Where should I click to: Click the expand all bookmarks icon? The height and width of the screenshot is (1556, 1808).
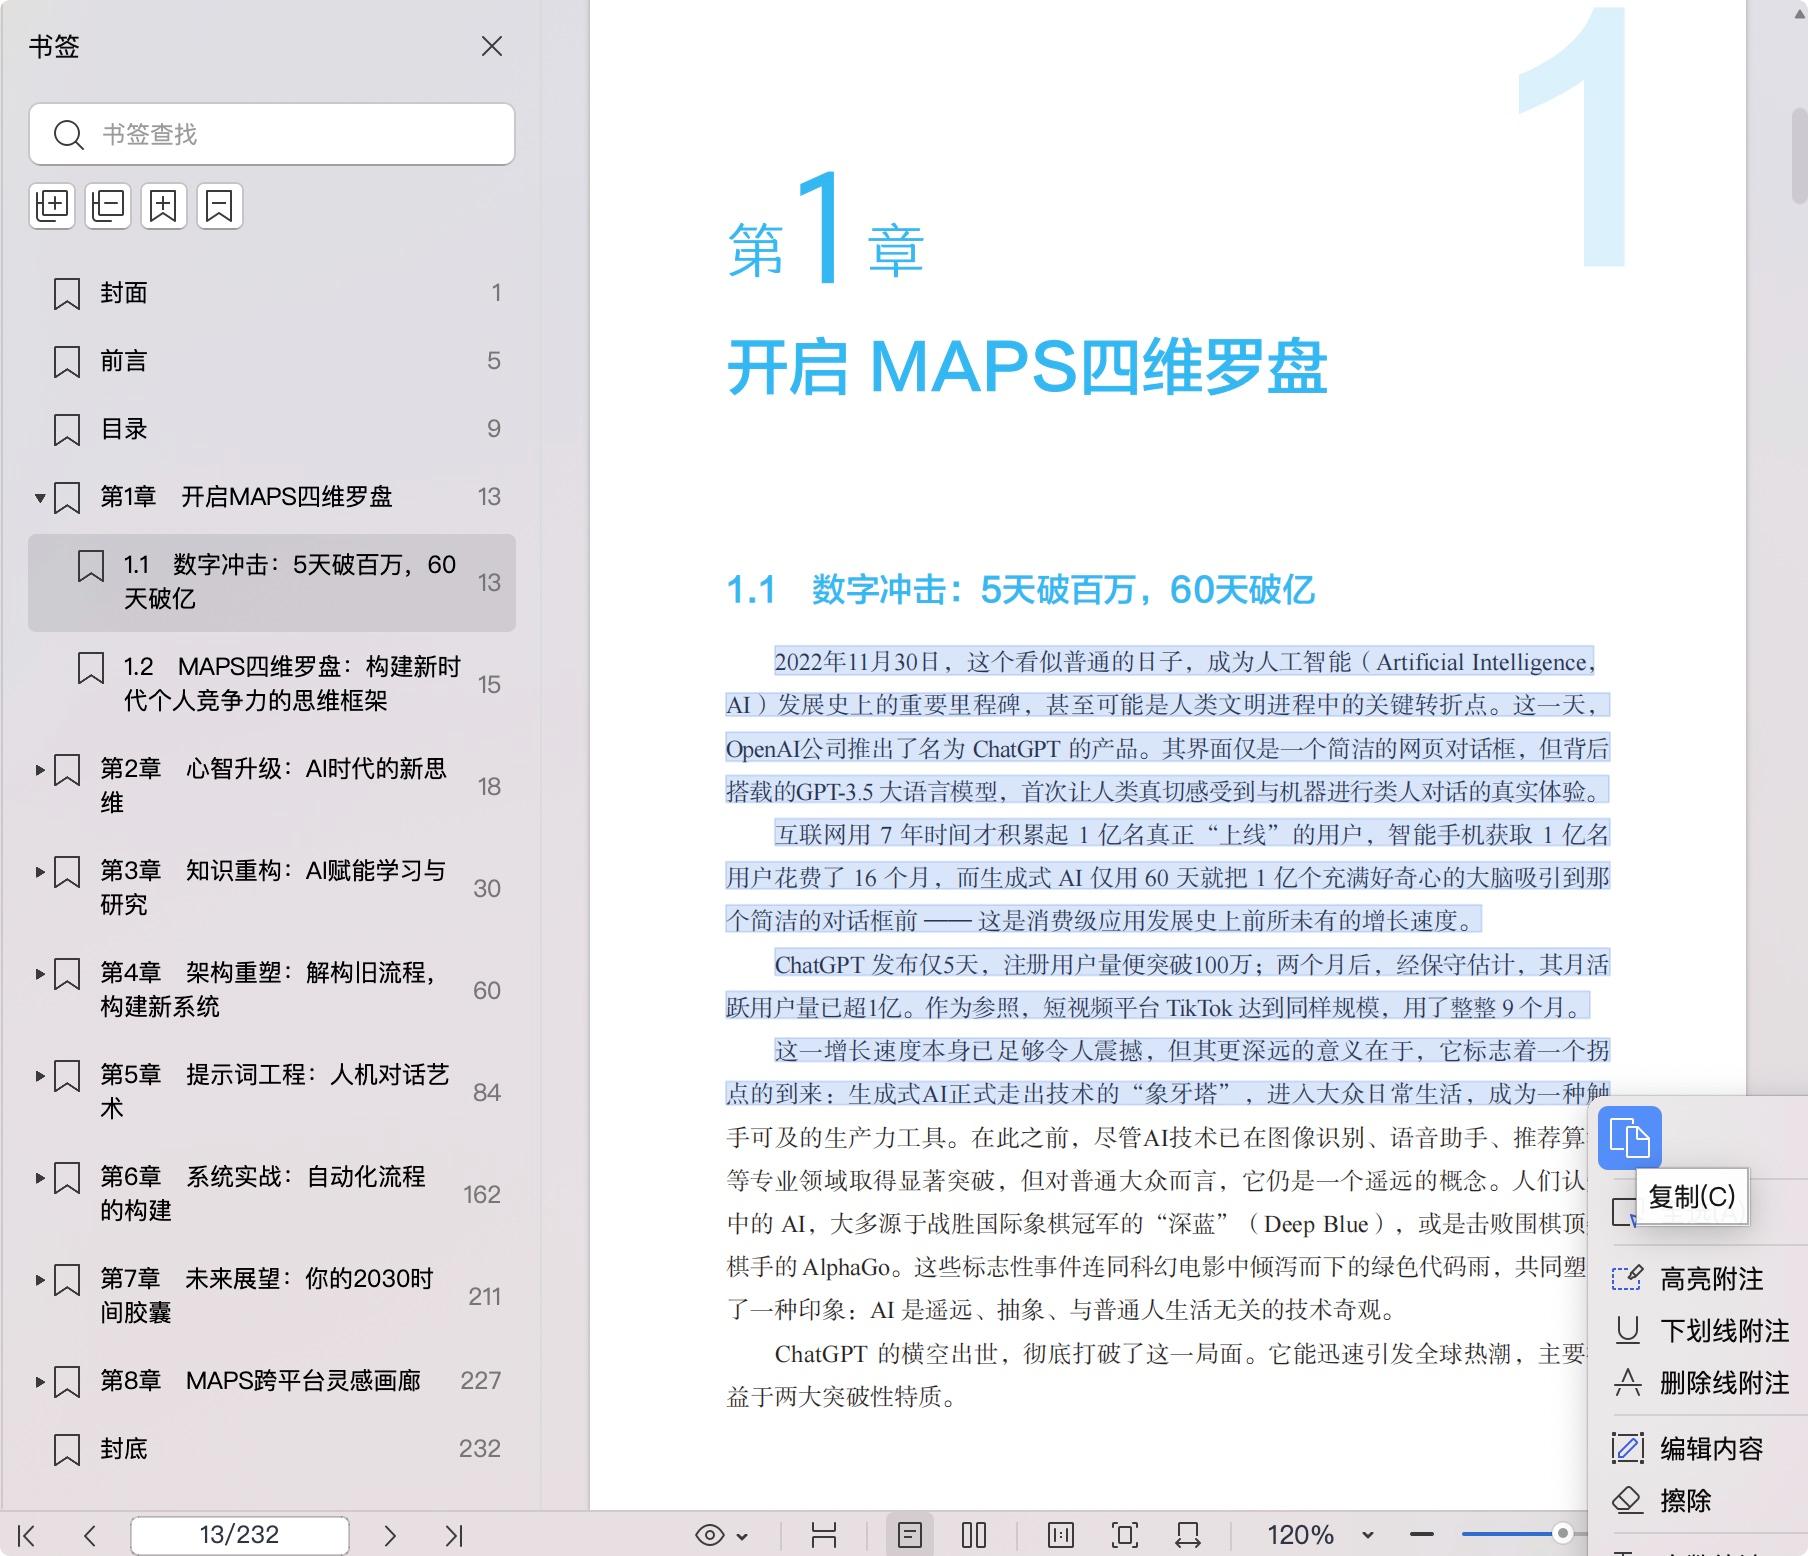pos(52,206)
